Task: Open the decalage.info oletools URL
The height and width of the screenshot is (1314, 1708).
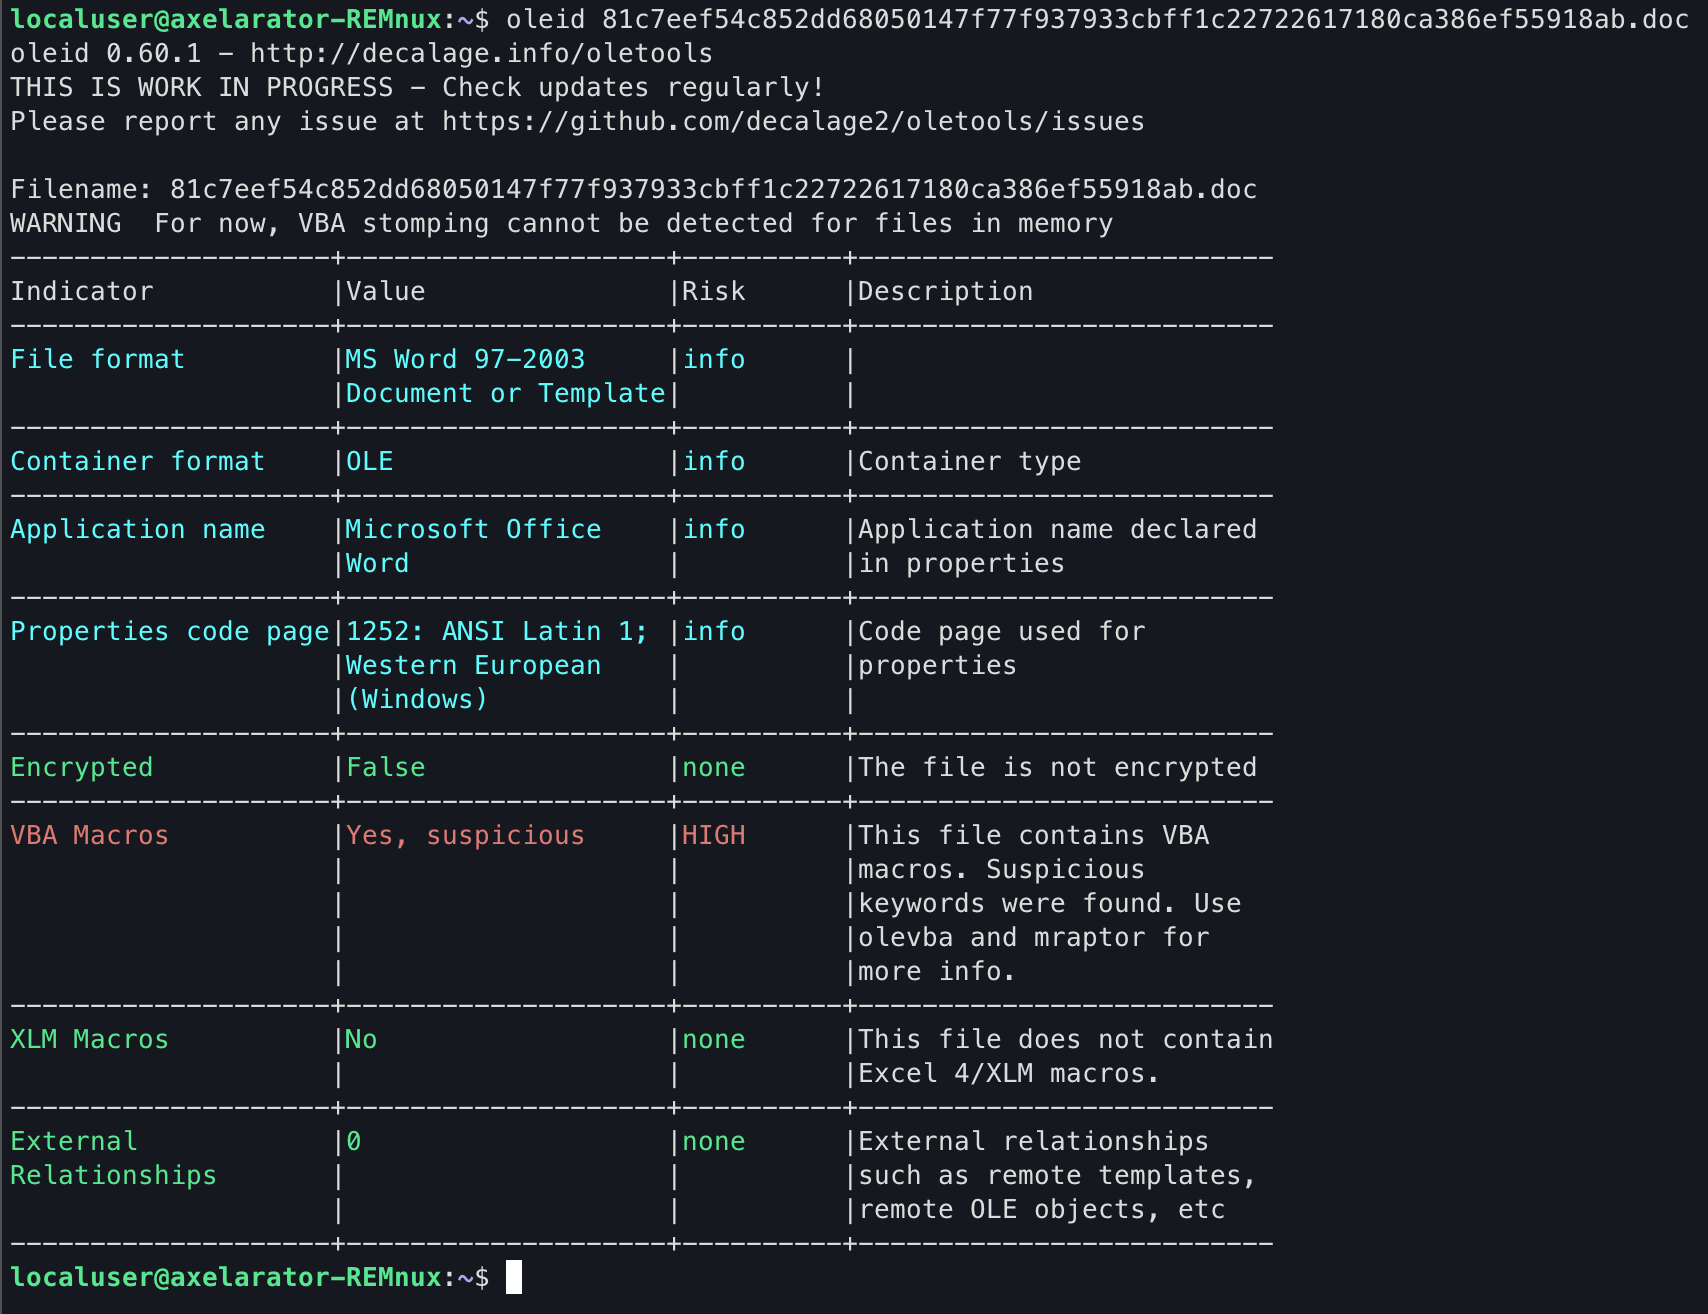Action: coord(481,53)
